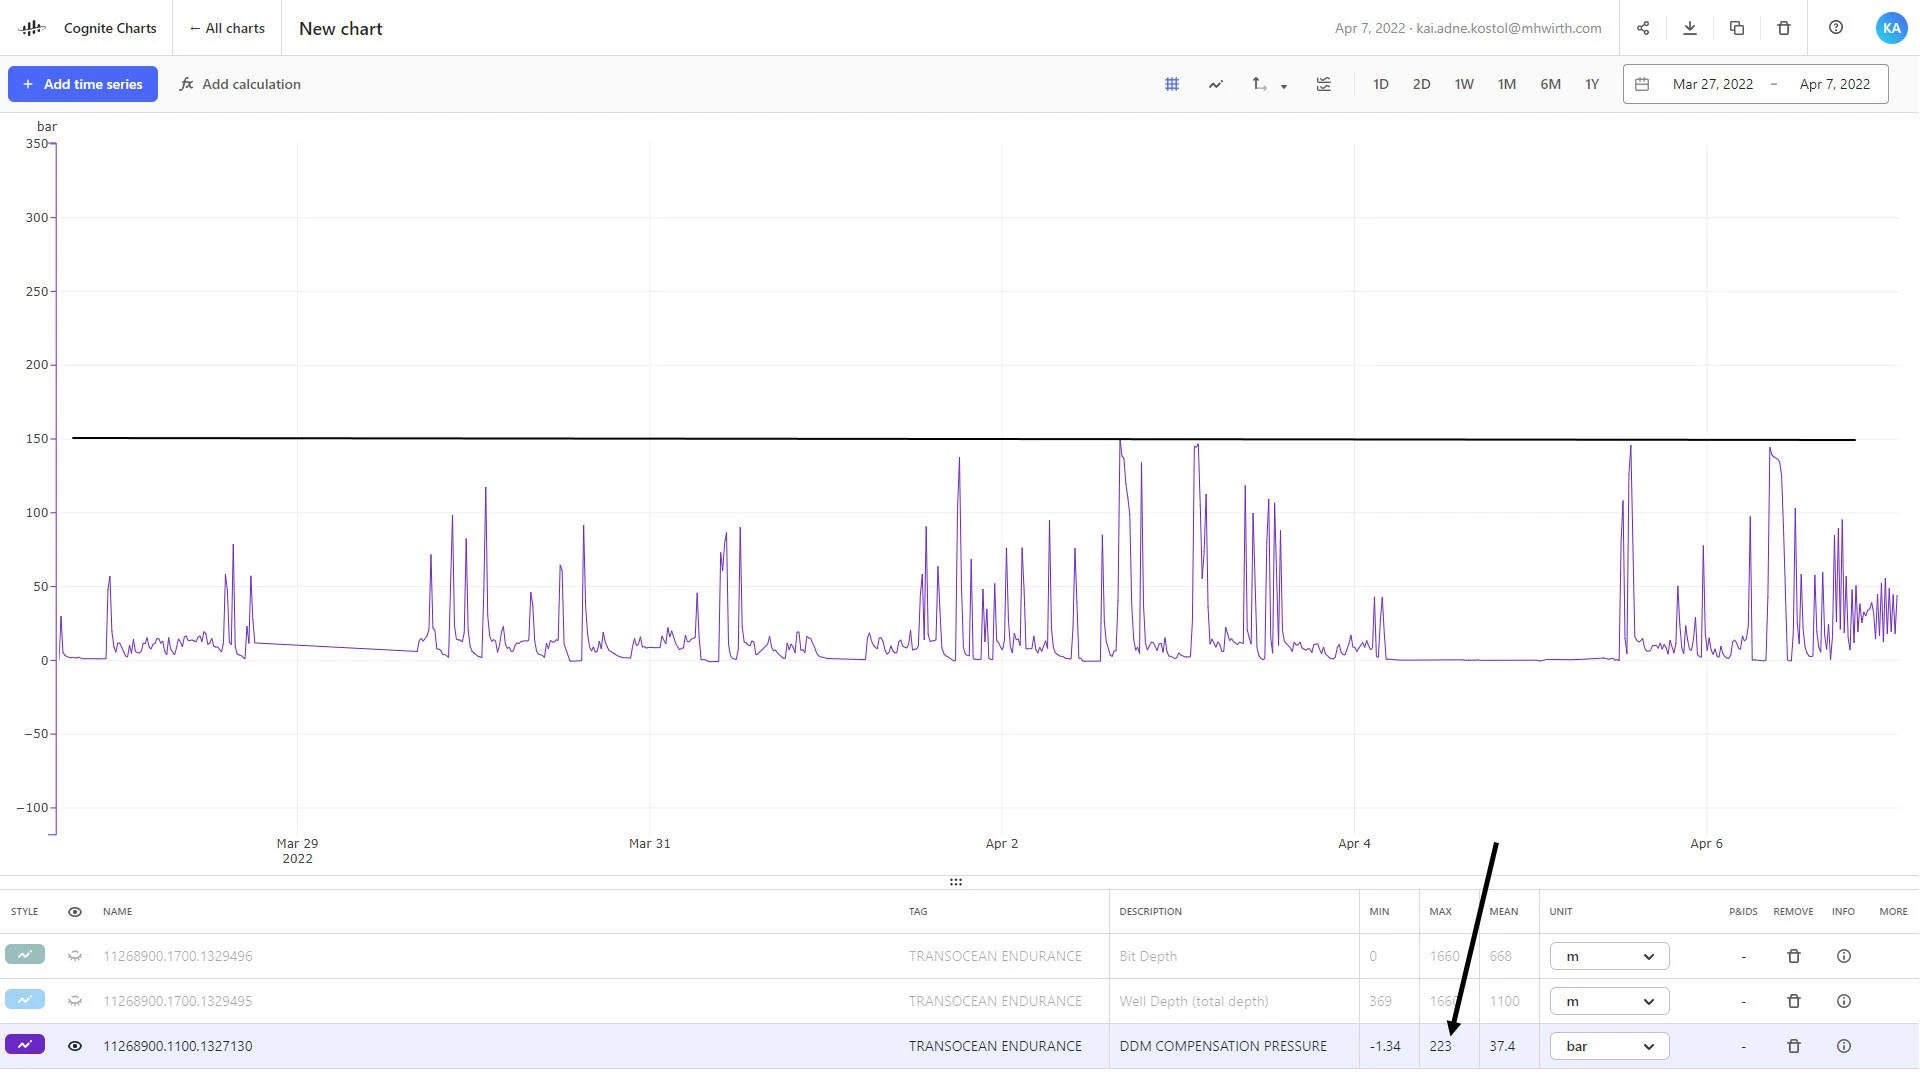The height and width of the screenshot is (1089, 1920).
Task: Delete the chart via top trash icon
Action: pyautogui.click(x=1784, y=28)
